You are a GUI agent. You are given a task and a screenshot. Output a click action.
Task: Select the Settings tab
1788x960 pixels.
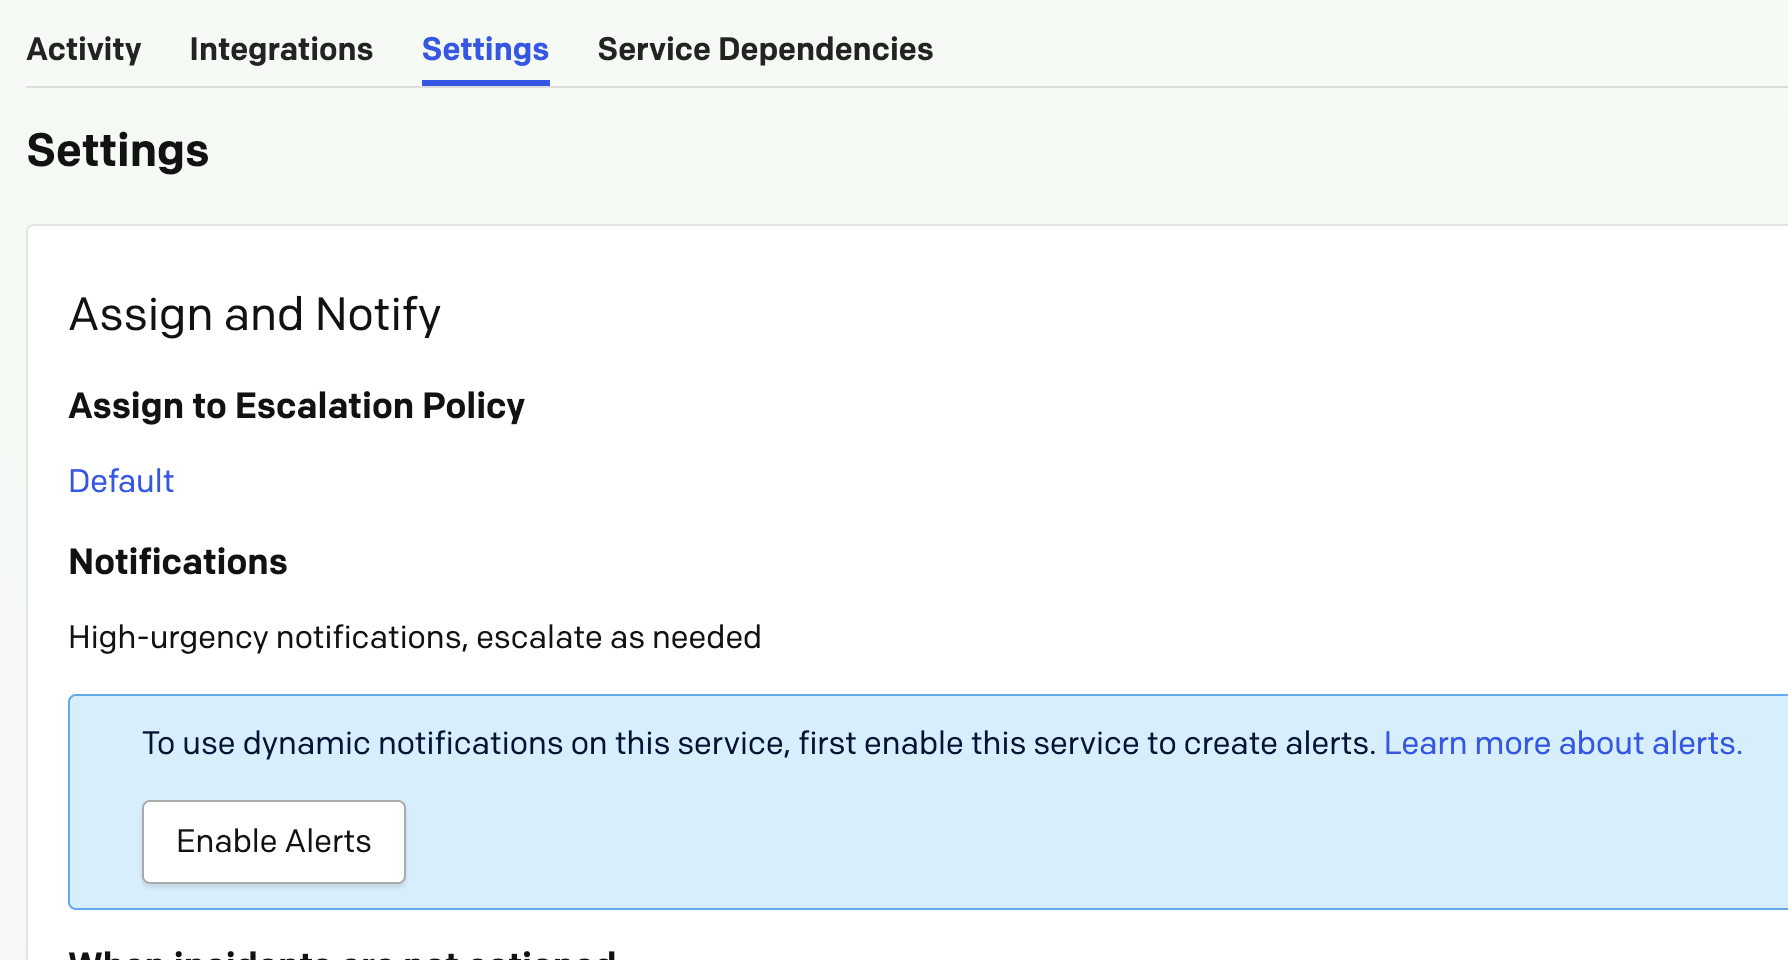[485, 49]
